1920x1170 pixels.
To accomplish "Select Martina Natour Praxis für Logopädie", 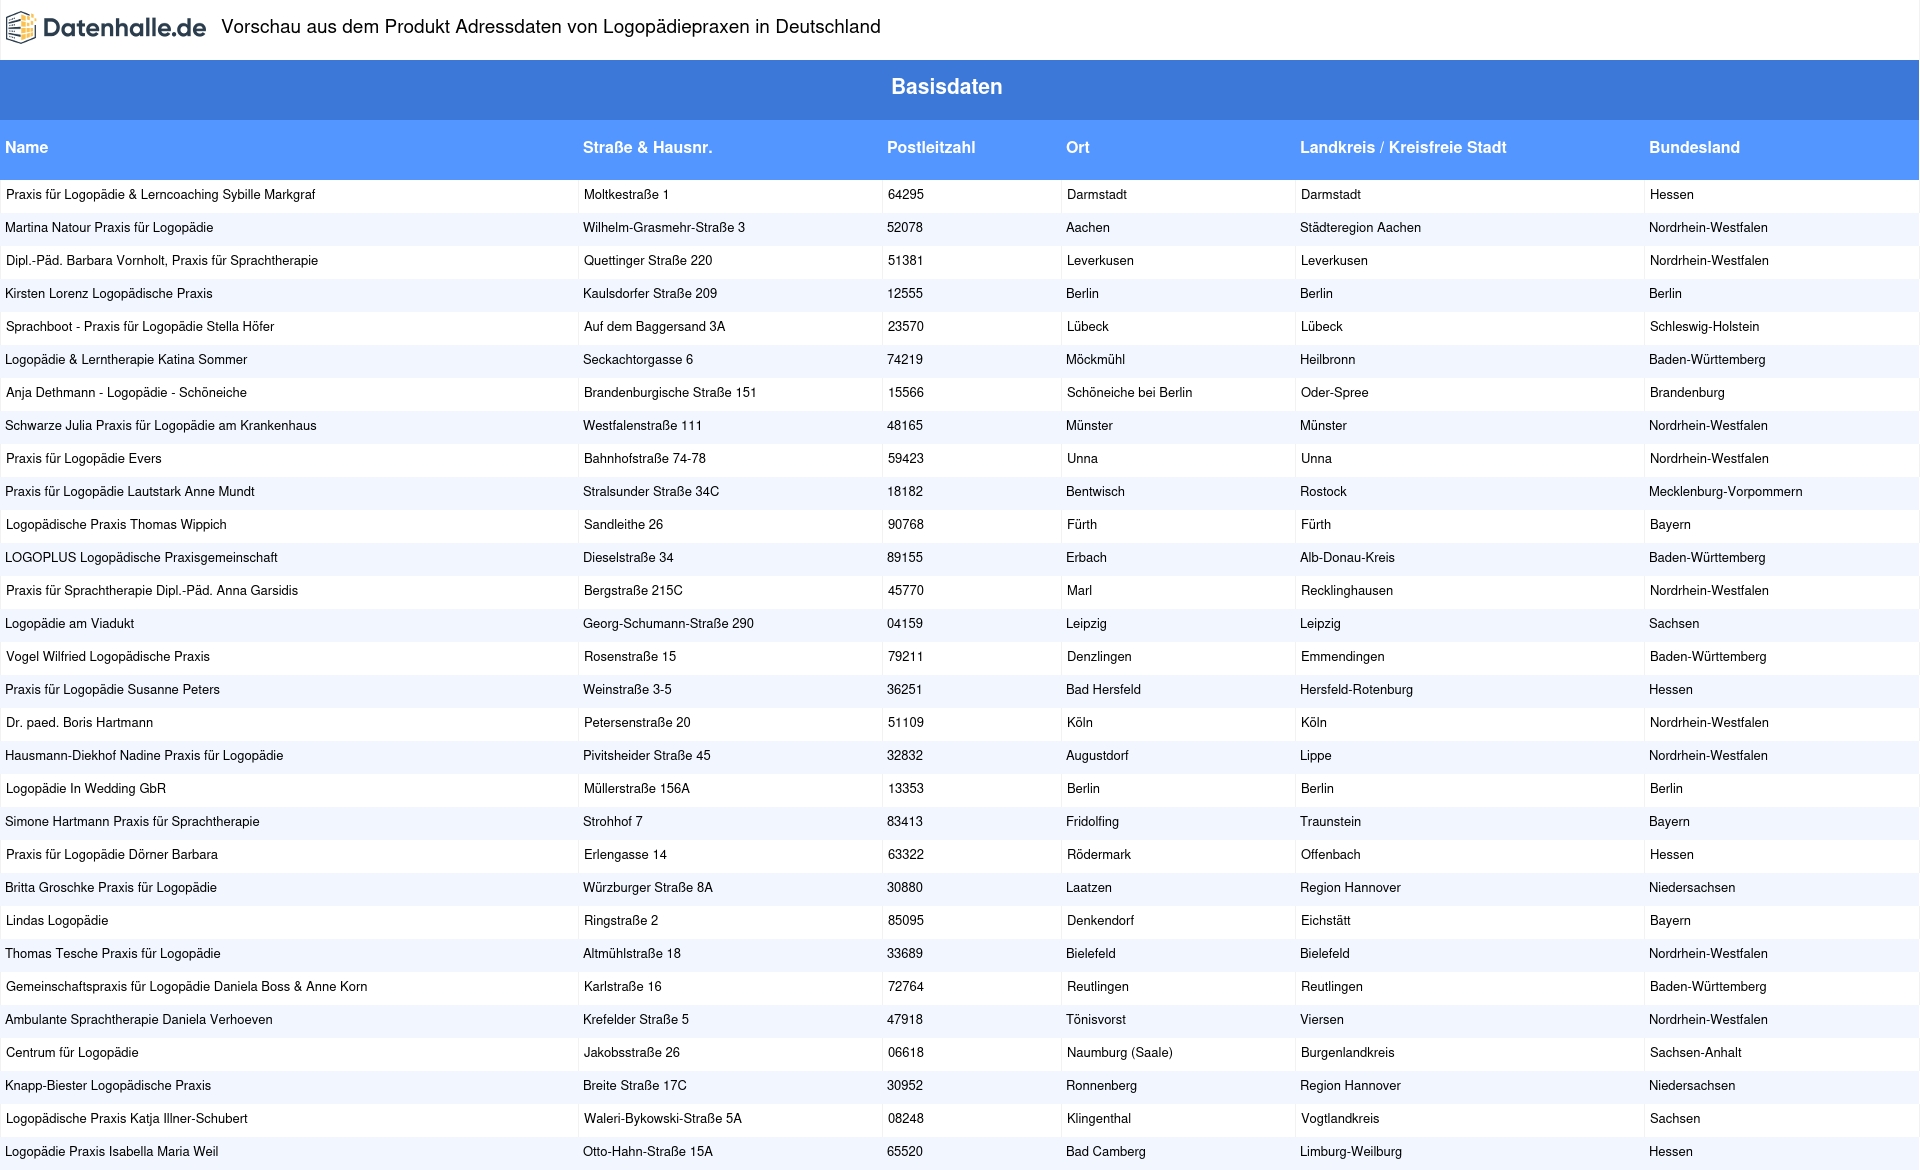I will point(109,228).
